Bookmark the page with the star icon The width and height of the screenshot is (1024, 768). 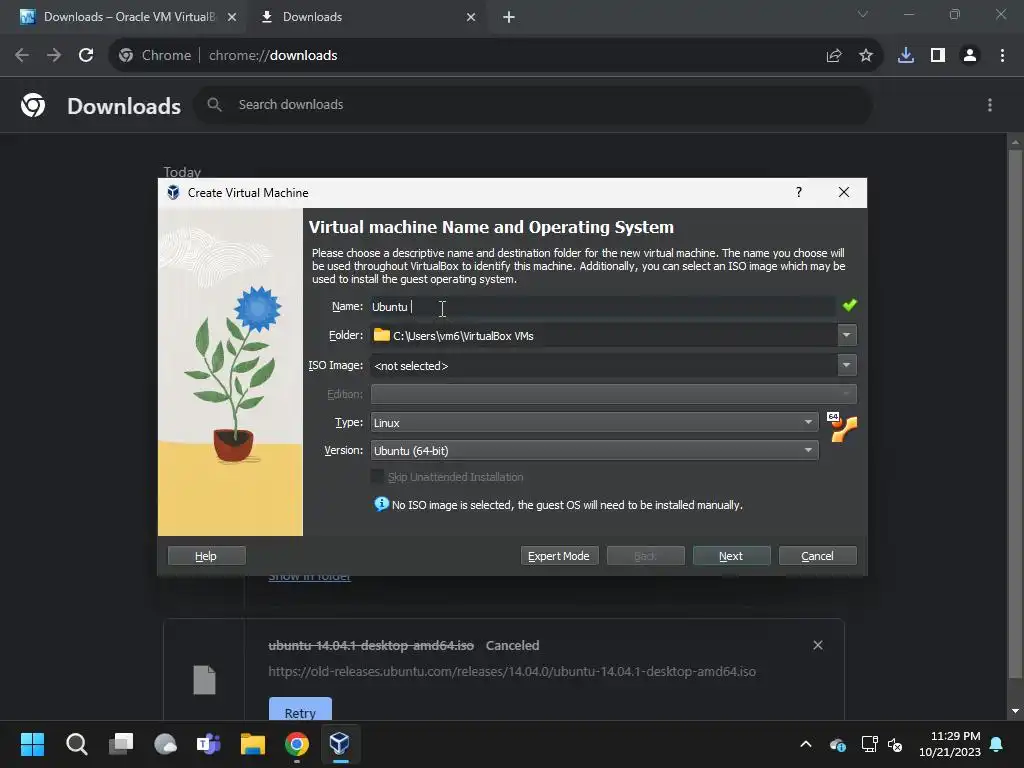click(866, 56)
